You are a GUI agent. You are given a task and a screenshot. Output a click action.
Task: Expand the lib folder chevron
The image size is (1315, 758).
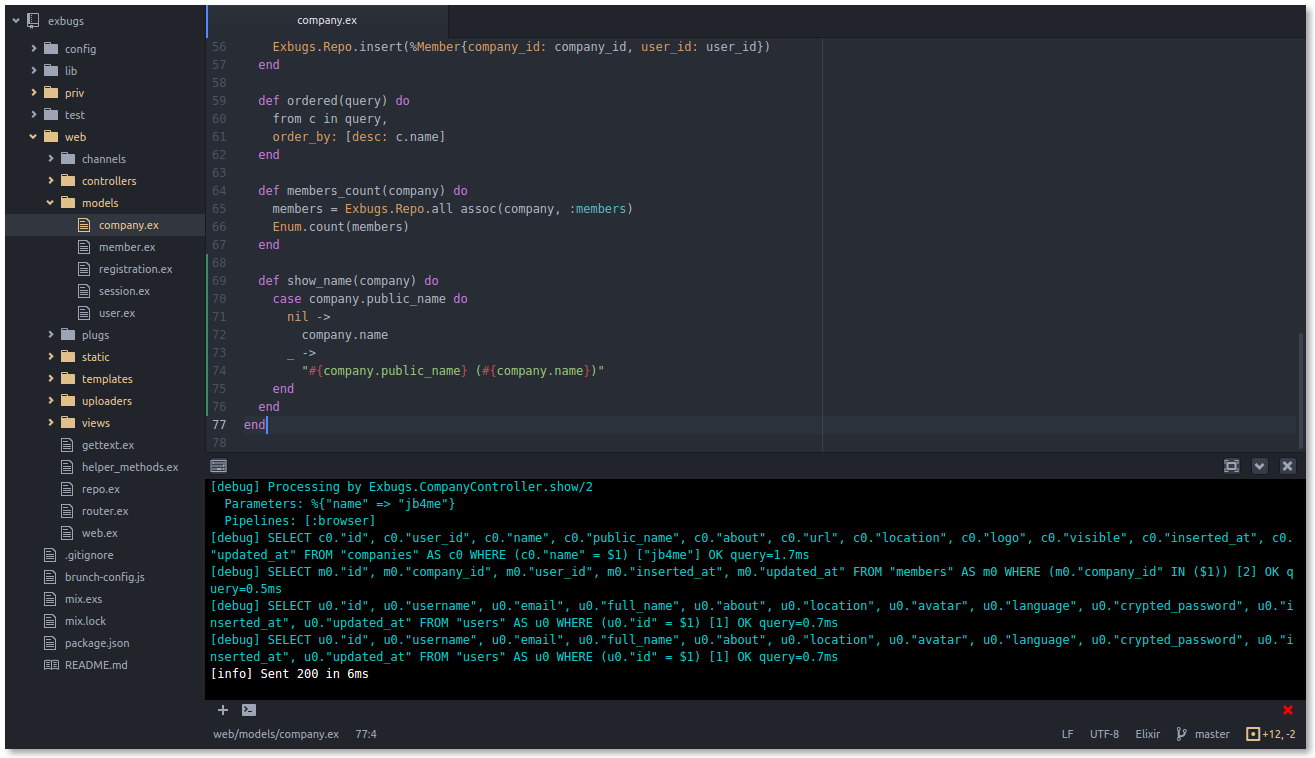pyautogui.click(x=33, y=70)
